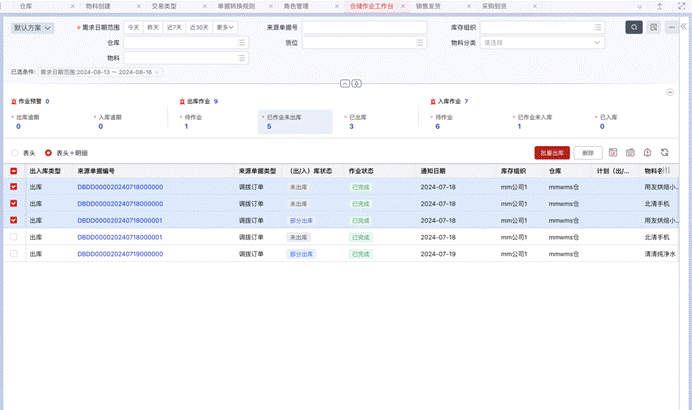Viewport: 692px width, 410px height.
Task: Expand the 更多 date range dropdown
Action: (227, 28)
